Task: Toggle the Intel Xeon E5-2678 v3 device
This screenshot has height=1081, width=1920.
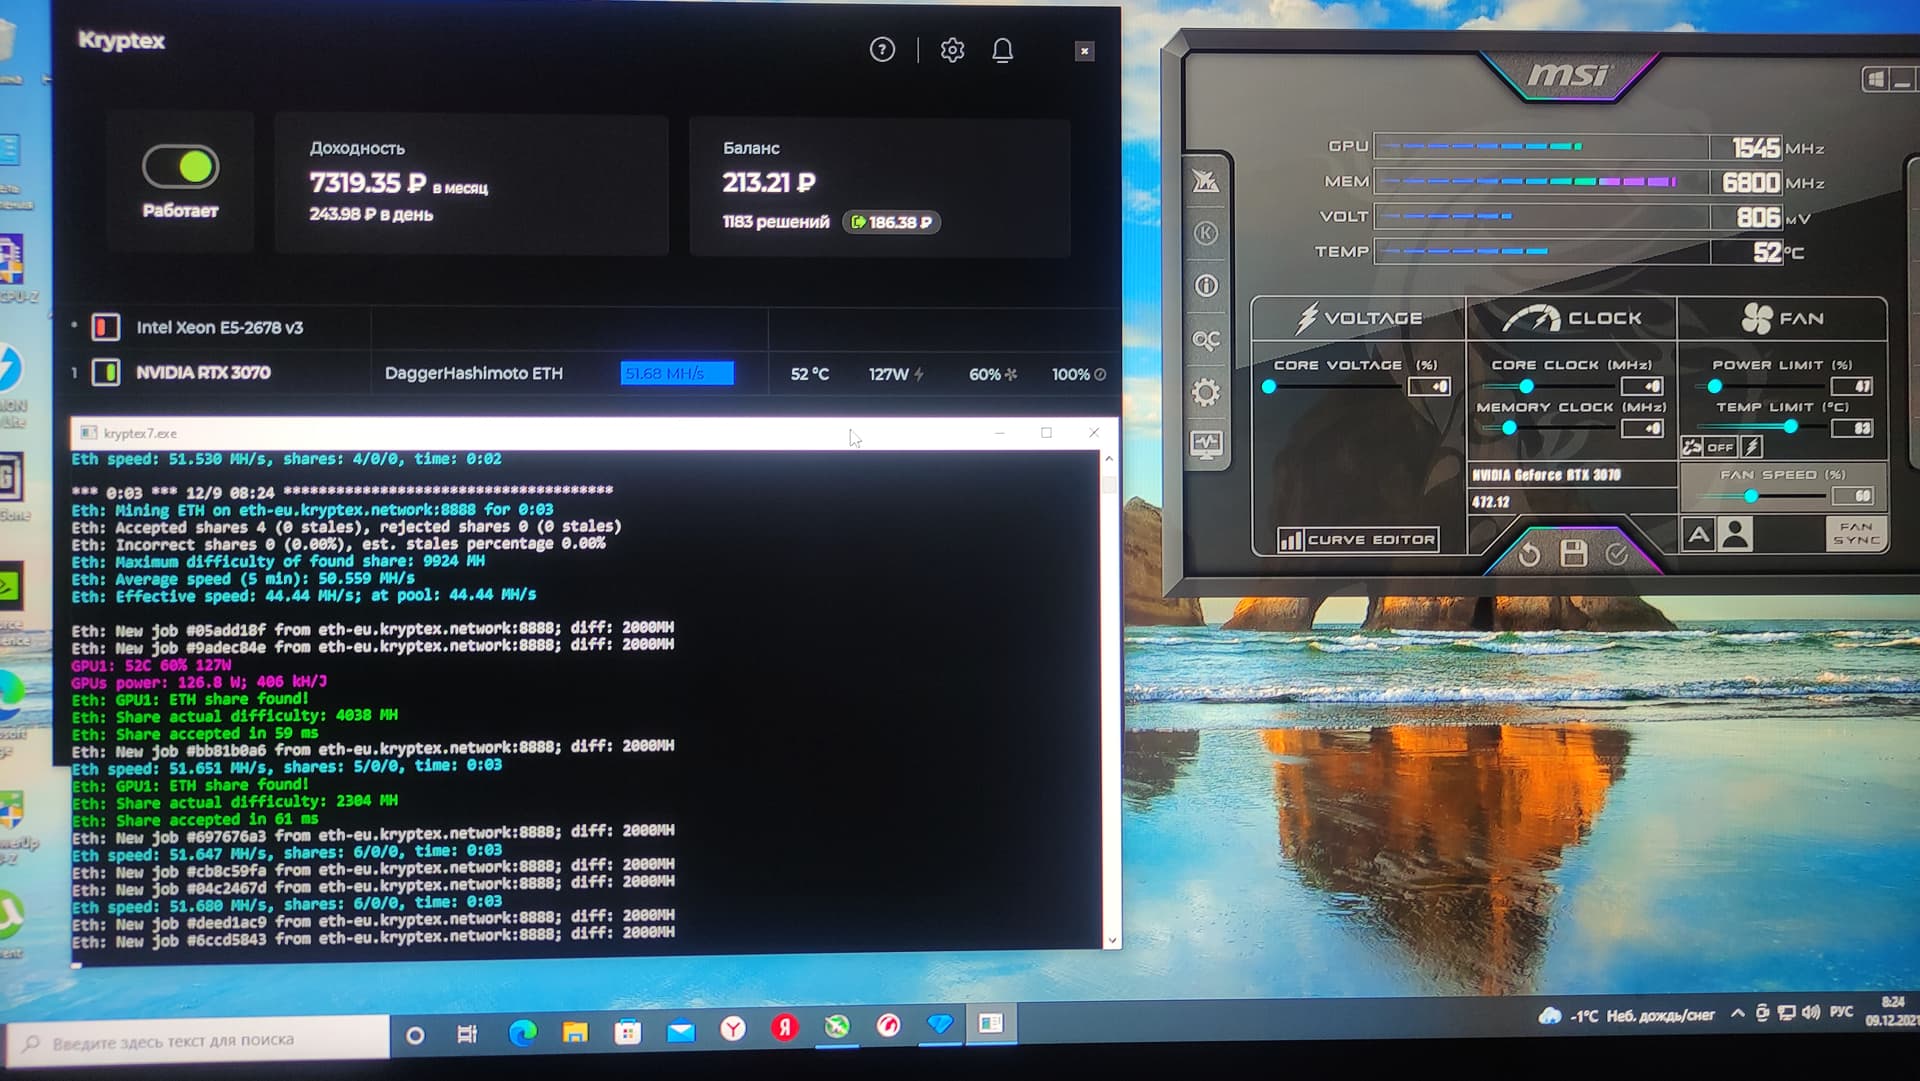Action: [105, 327]
